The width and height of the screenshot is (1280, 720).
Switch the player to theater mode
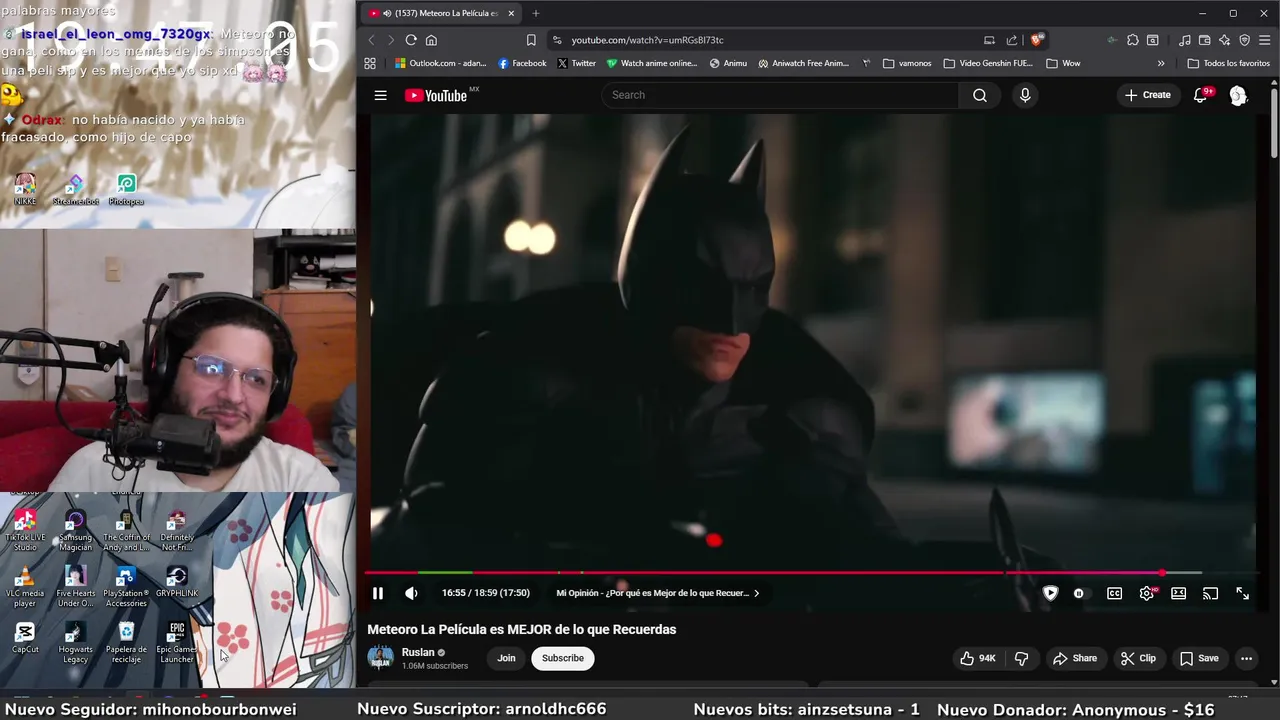click(x=1178, y=593)
